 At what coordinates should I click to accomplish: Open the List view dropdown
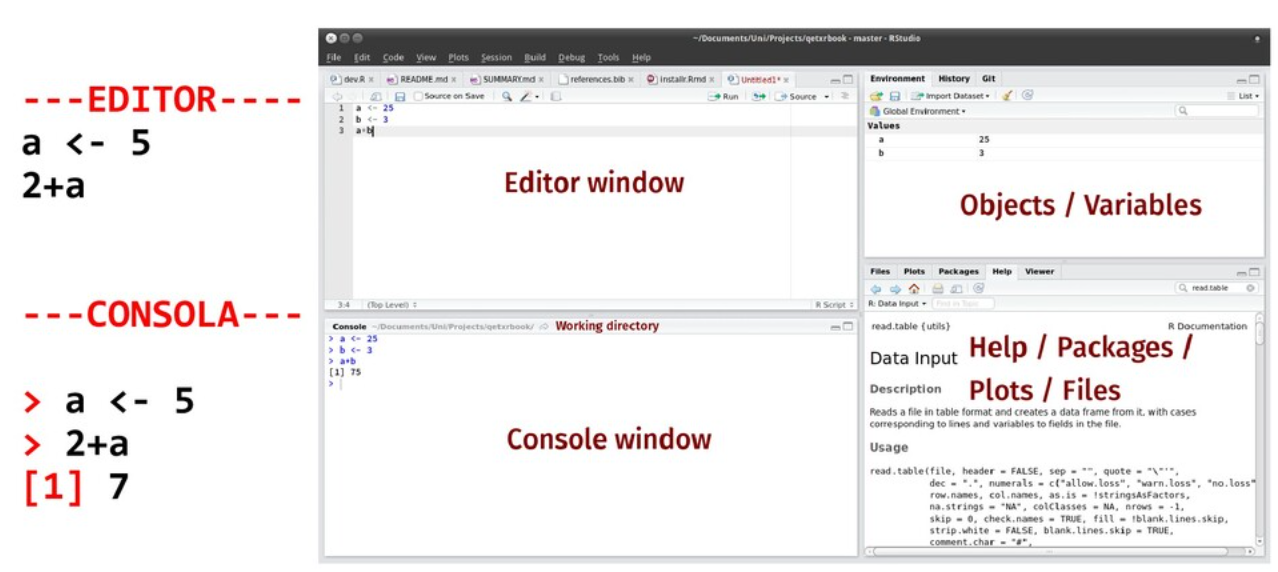pos(1244,96)
